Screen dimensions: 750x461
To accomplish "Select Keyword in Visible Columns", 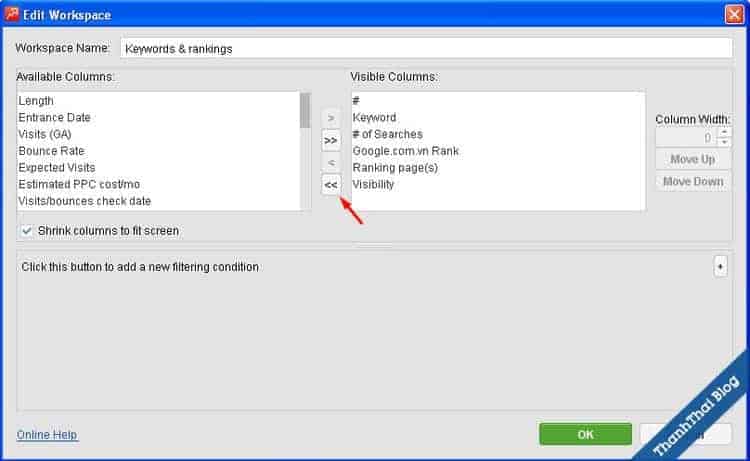I will click(374, 118).
